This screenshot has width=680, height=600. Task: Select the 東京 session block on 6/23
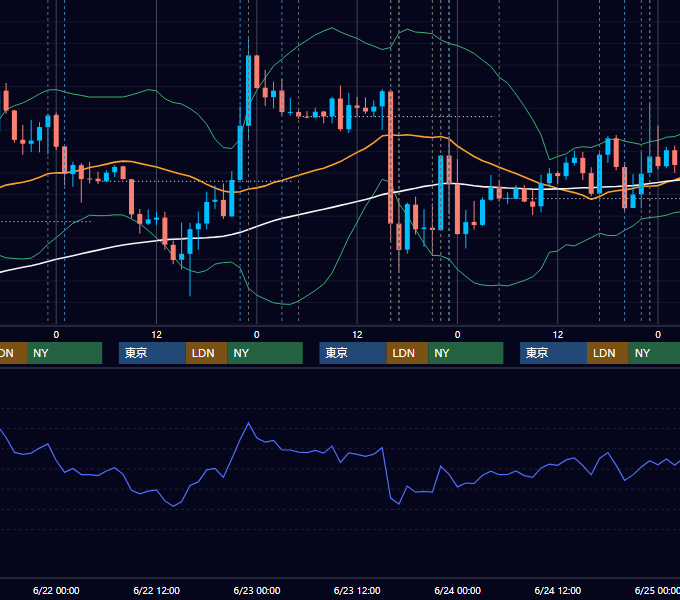pyautogui.click(x=353, y=353)
